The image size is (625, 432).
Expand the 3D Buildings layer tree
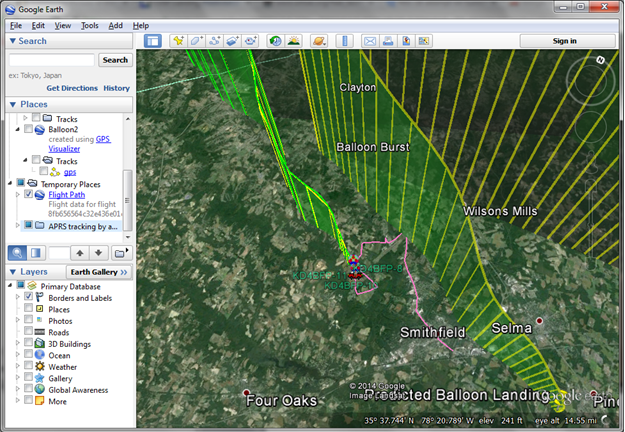click(x=17, y=343)
